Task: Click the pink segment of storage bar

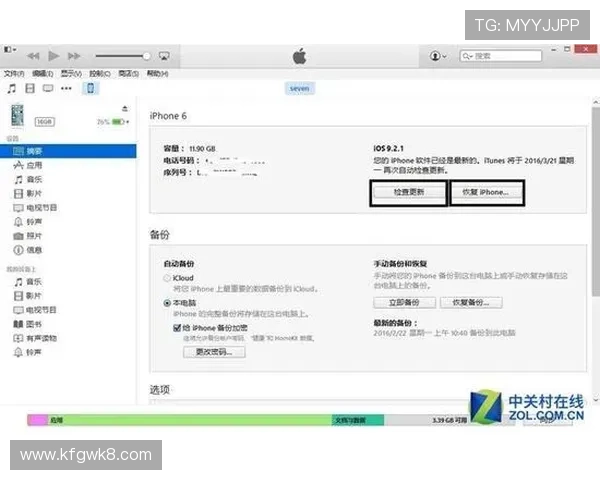Action: coord(37,420)
